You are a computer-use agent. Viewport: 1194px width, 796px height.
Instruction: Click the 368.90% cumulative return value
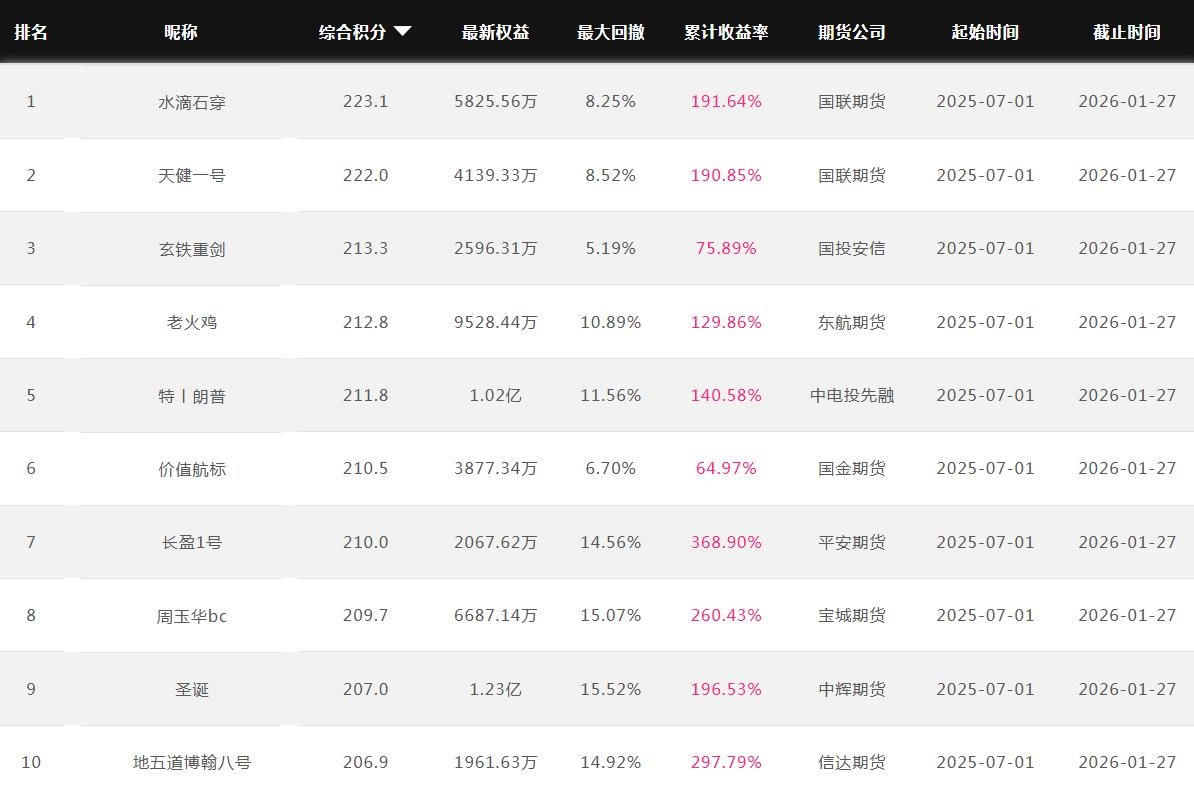[x=726, y=542]
